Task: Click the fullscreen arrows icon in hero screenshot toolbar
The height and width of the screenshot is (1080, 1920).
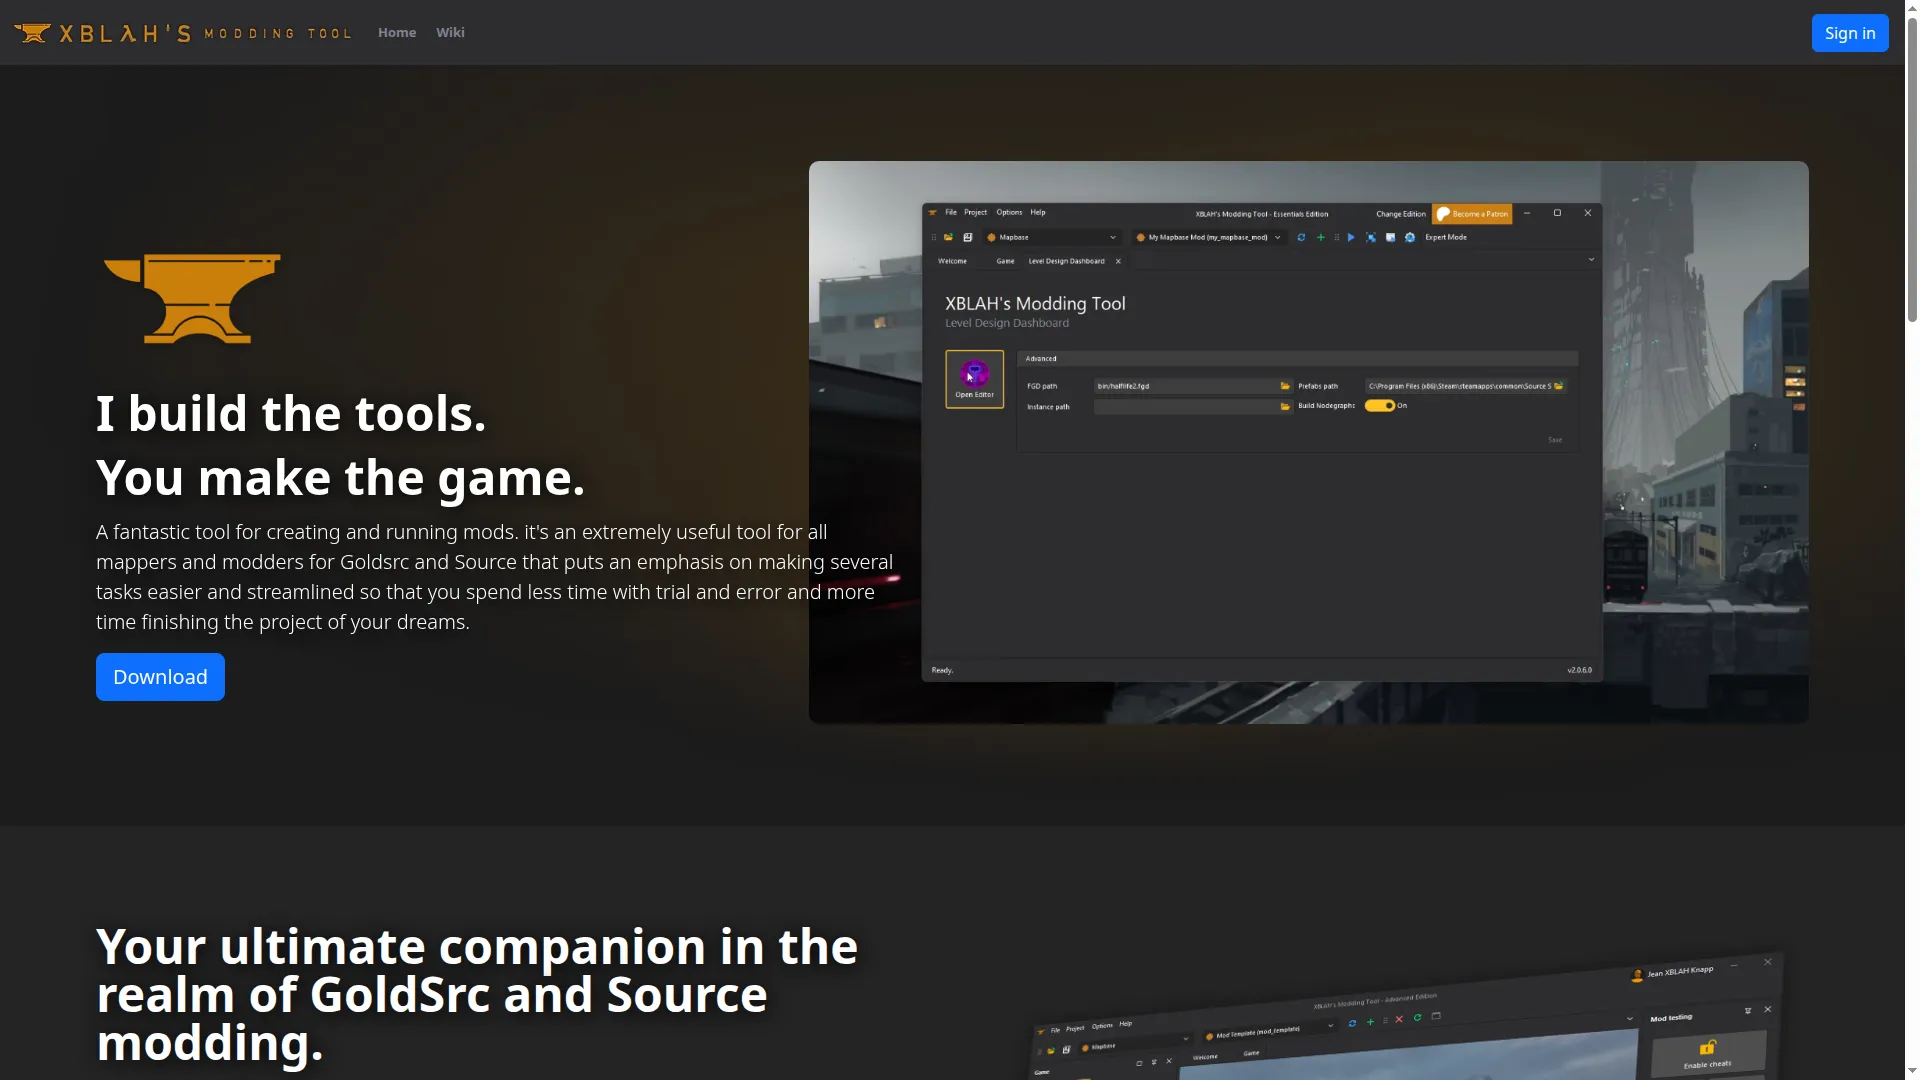Action: point(1371,237)
